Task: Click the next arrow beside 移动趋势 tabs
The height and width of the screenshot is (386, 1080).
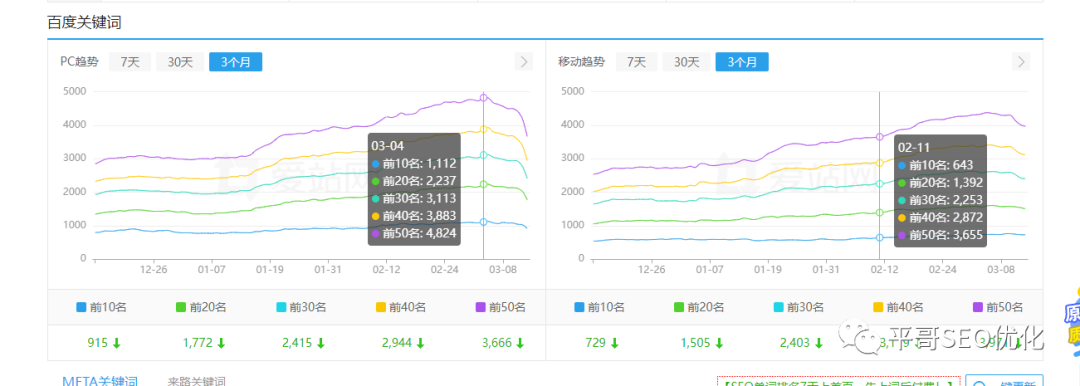Action: click(x=1021, y=62)
